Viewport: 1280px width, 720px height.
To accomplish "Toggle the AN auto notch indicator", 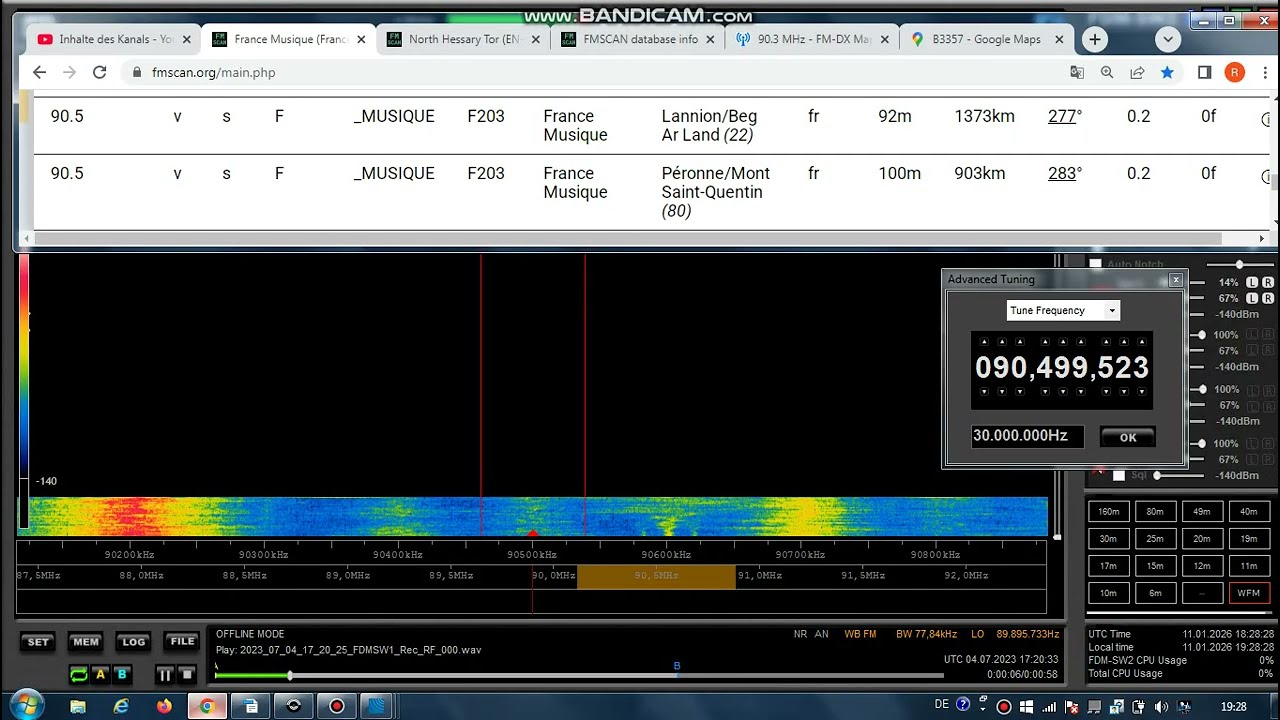I will coord(822,634).
